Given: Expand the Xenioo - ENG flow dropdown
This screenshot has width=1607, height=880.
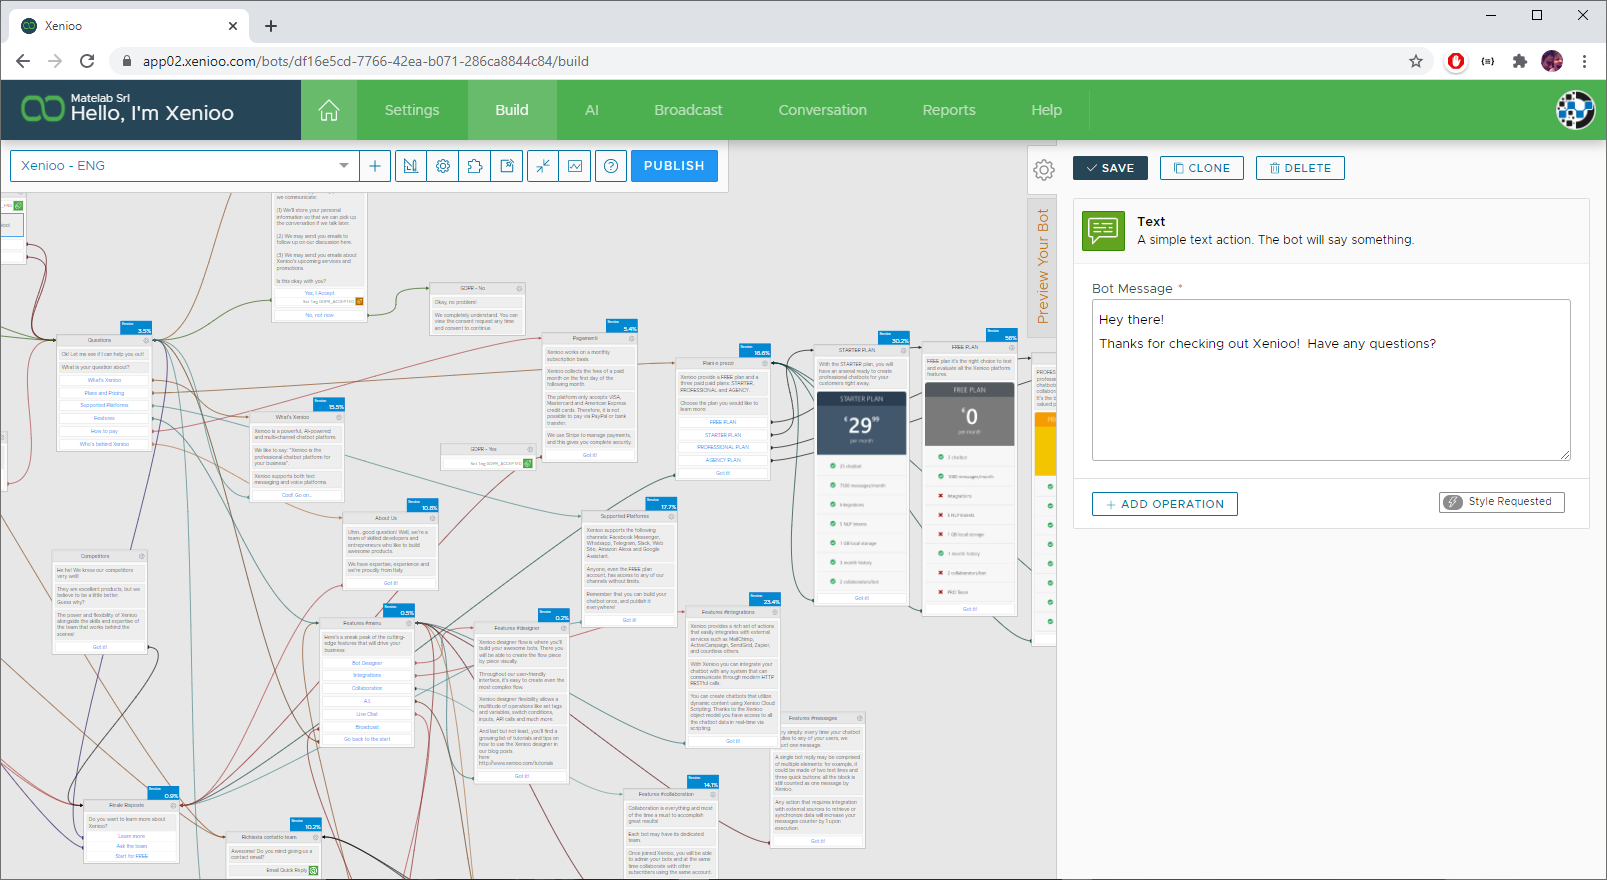Looking at the screenshot, I should (x=344, y=166).
